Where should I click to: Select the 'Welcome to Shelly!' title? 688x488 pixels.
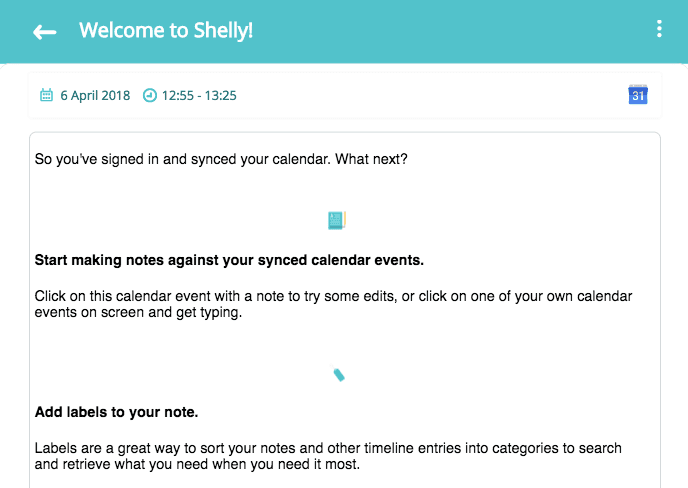pyautogui.click(x=166, y=30)
